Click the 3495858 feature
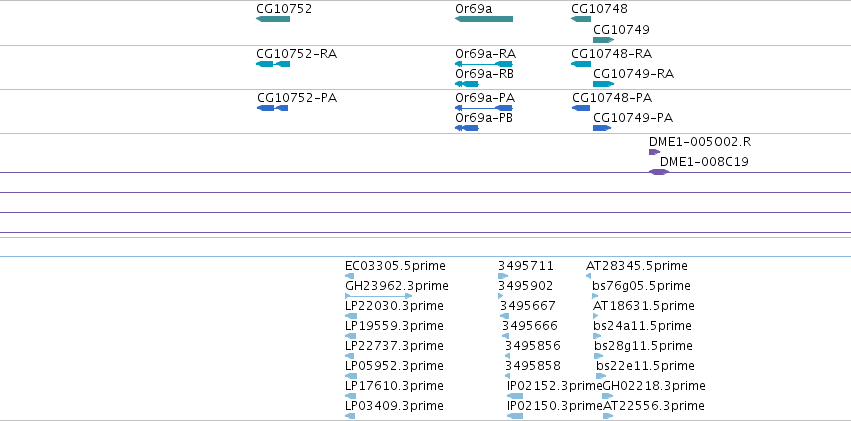Image resolution: width=851 pixels, height=421 pixels. point(507,376)
